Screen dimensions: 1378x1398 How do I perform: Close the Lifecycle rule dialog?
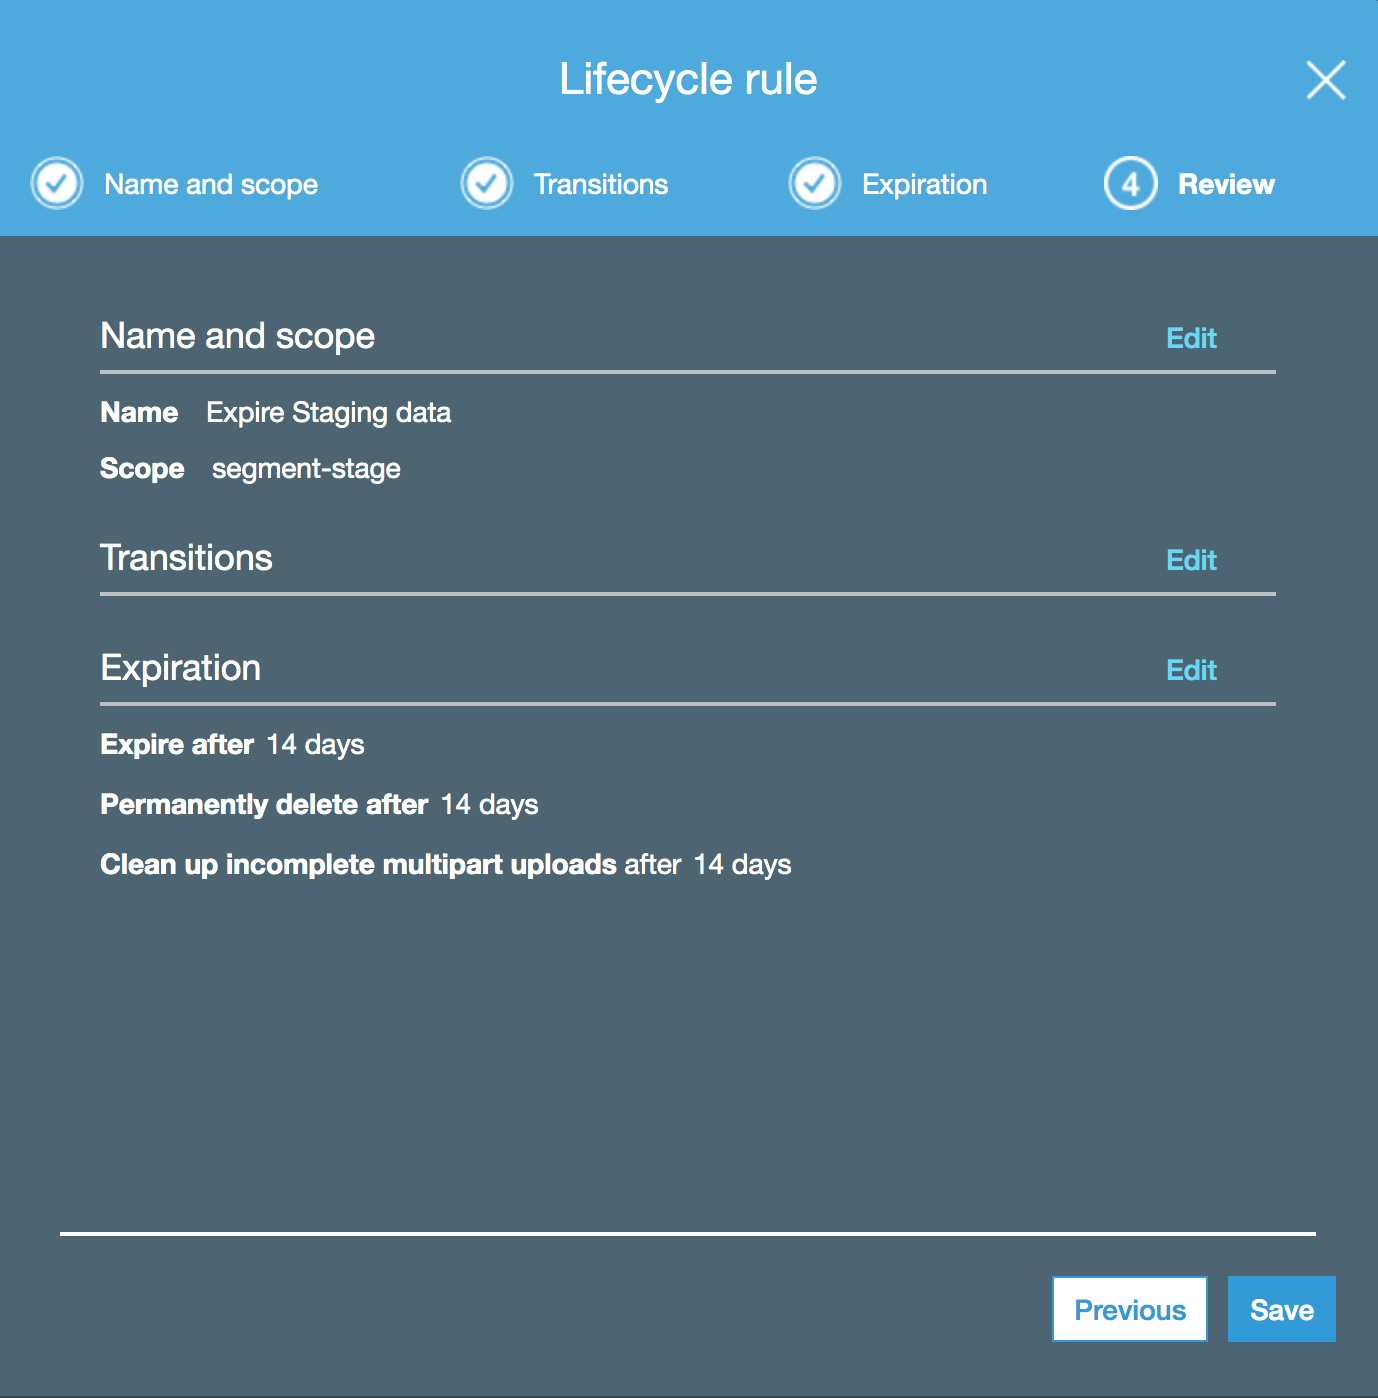1325,80
